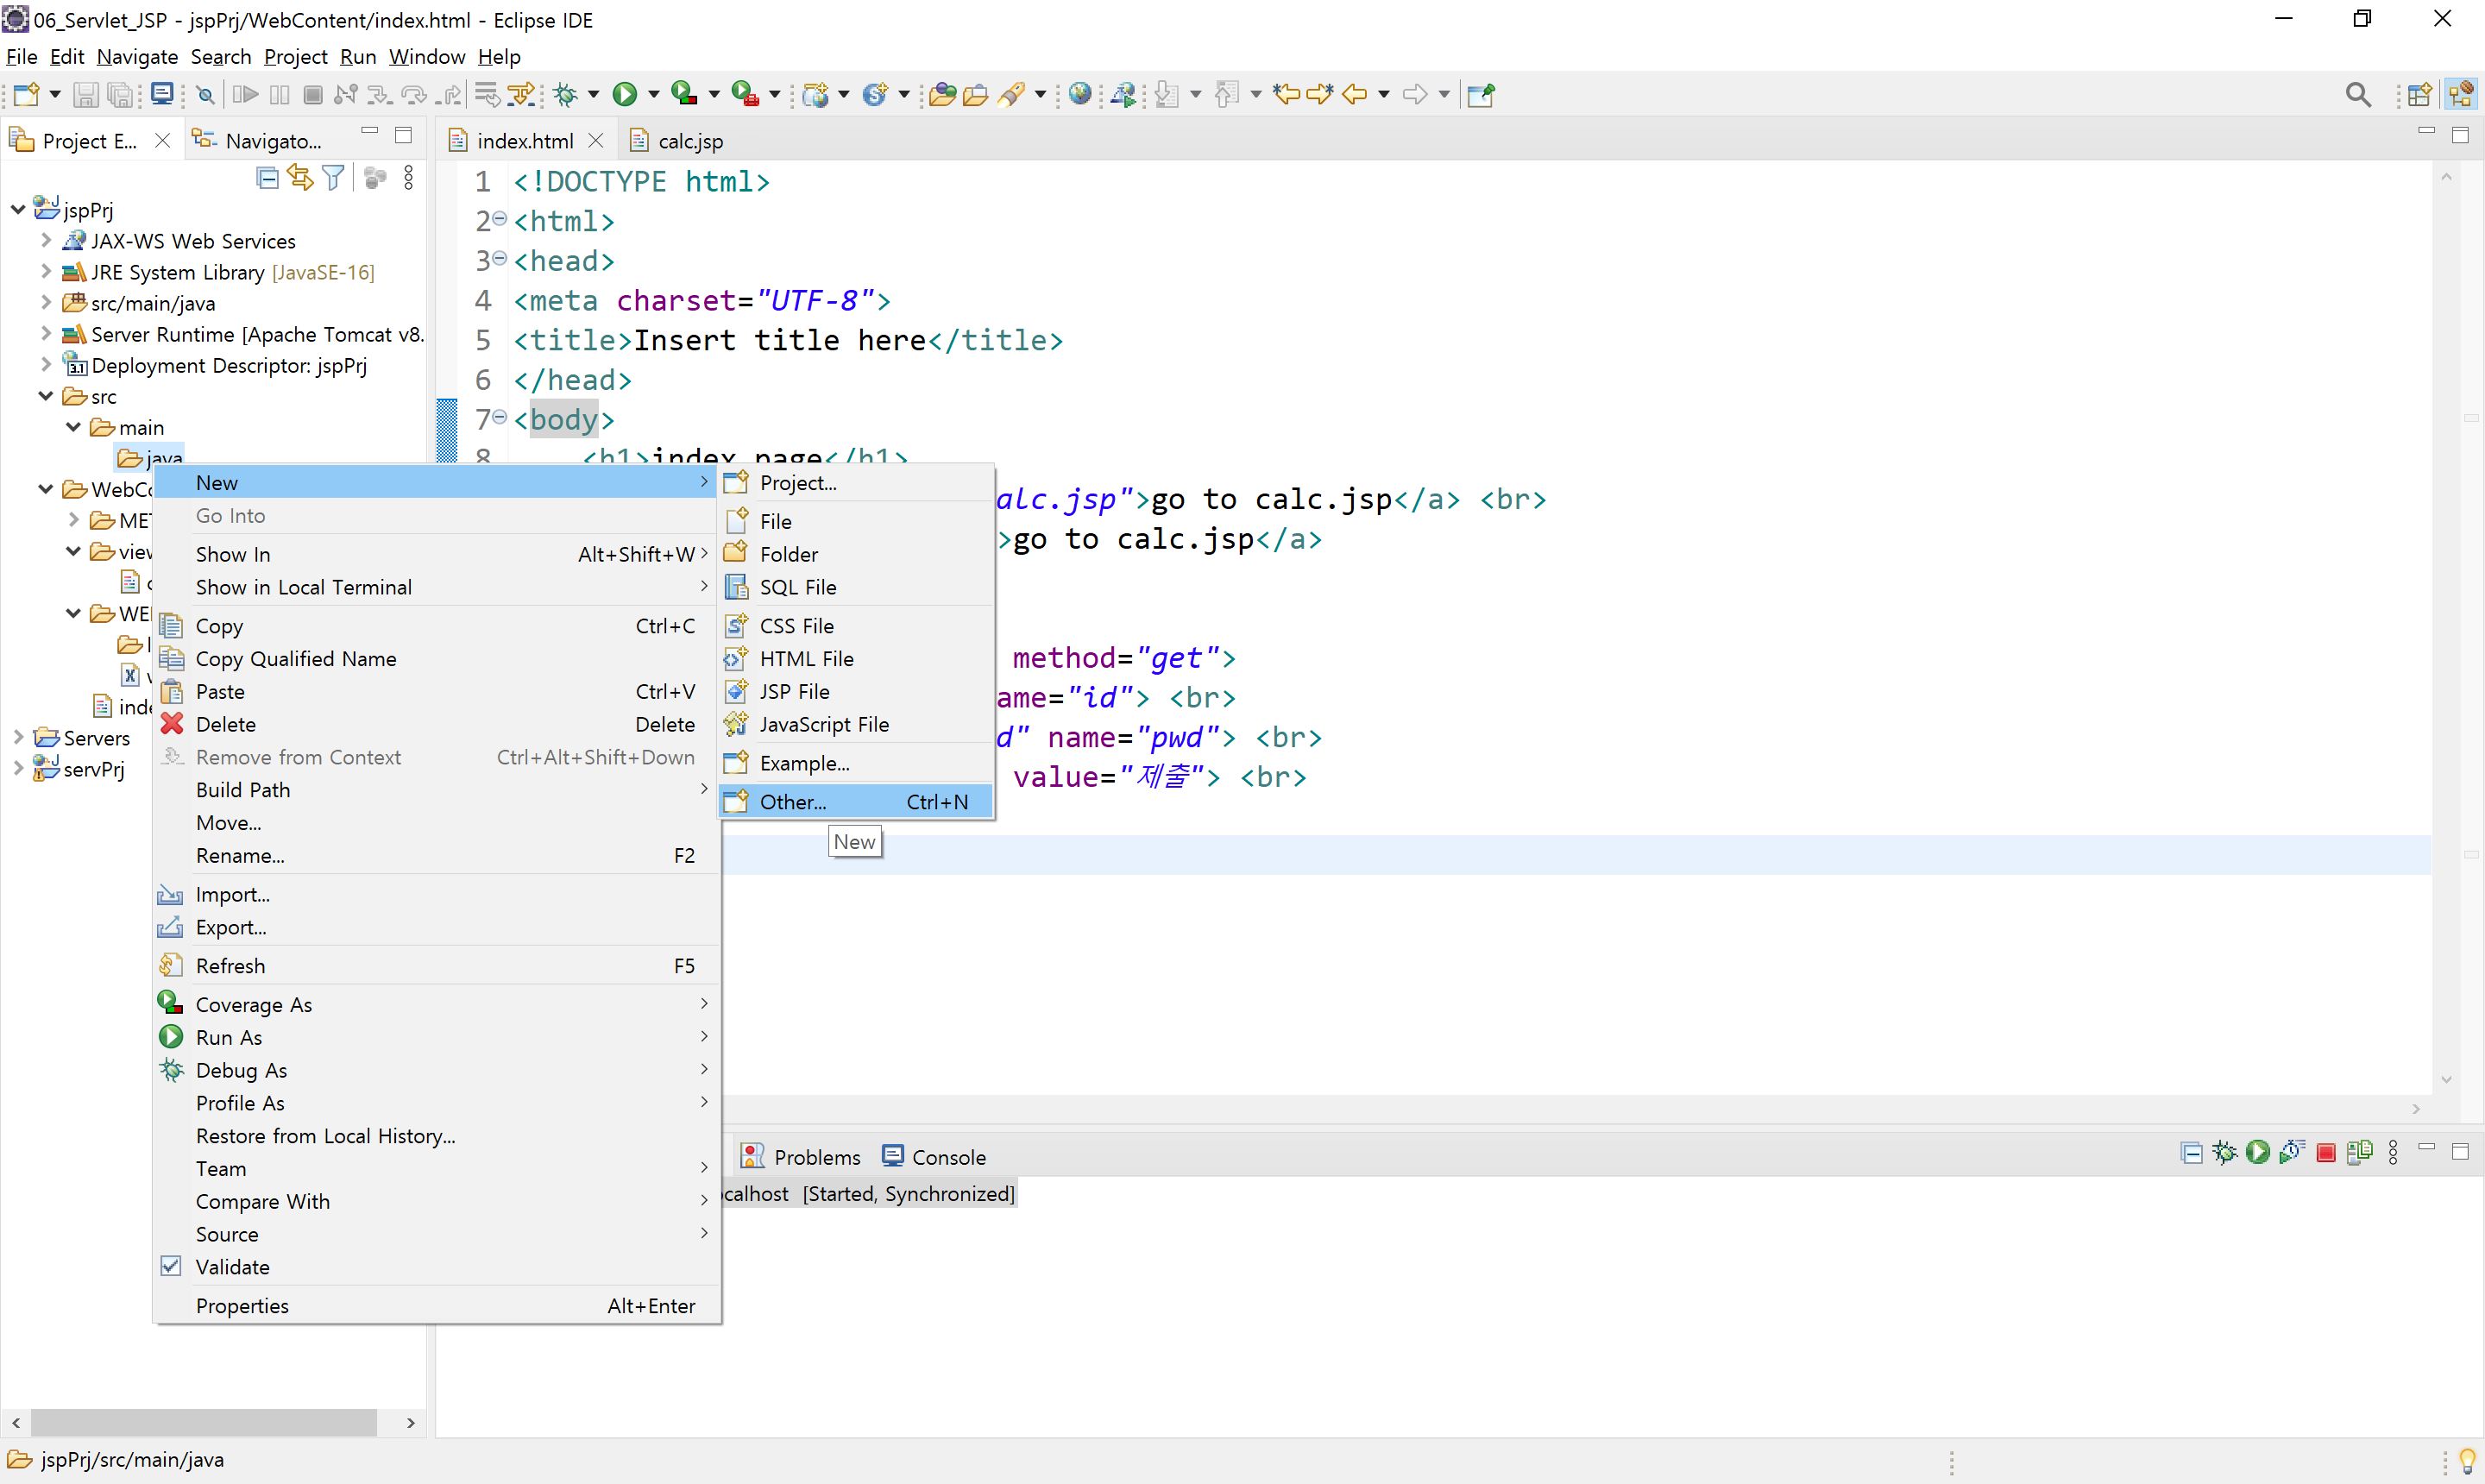Image resolution: width=2485 pixels, height=1484 pixels.
Task: Open the Run button dropdown arrow
Action: click(x=654, y=94)
